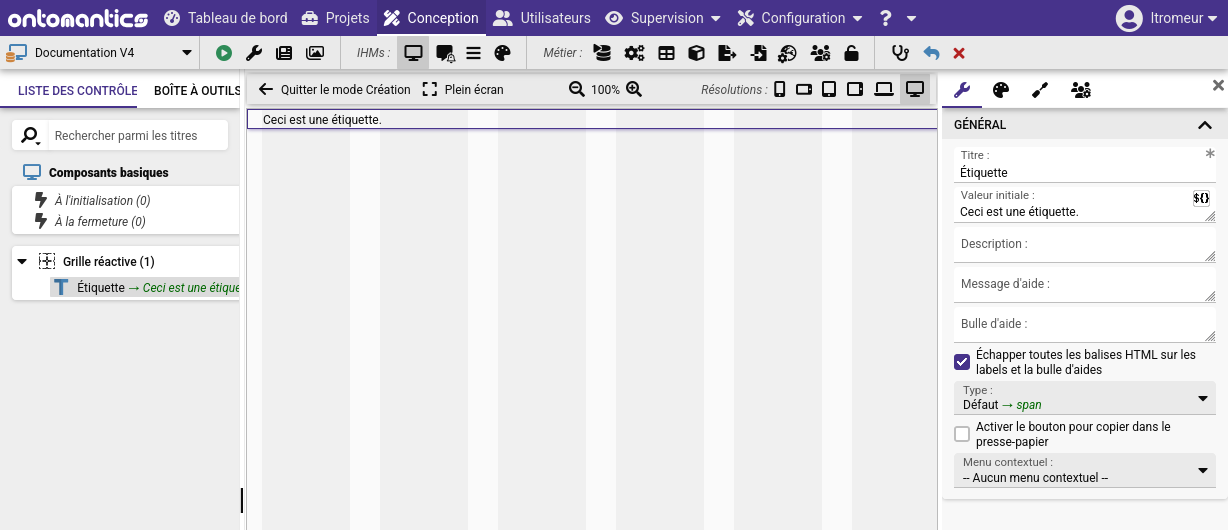The image size is (1228, 530).
Task: Open the Menu contextuel dropdown
Action: (1085, 470)
